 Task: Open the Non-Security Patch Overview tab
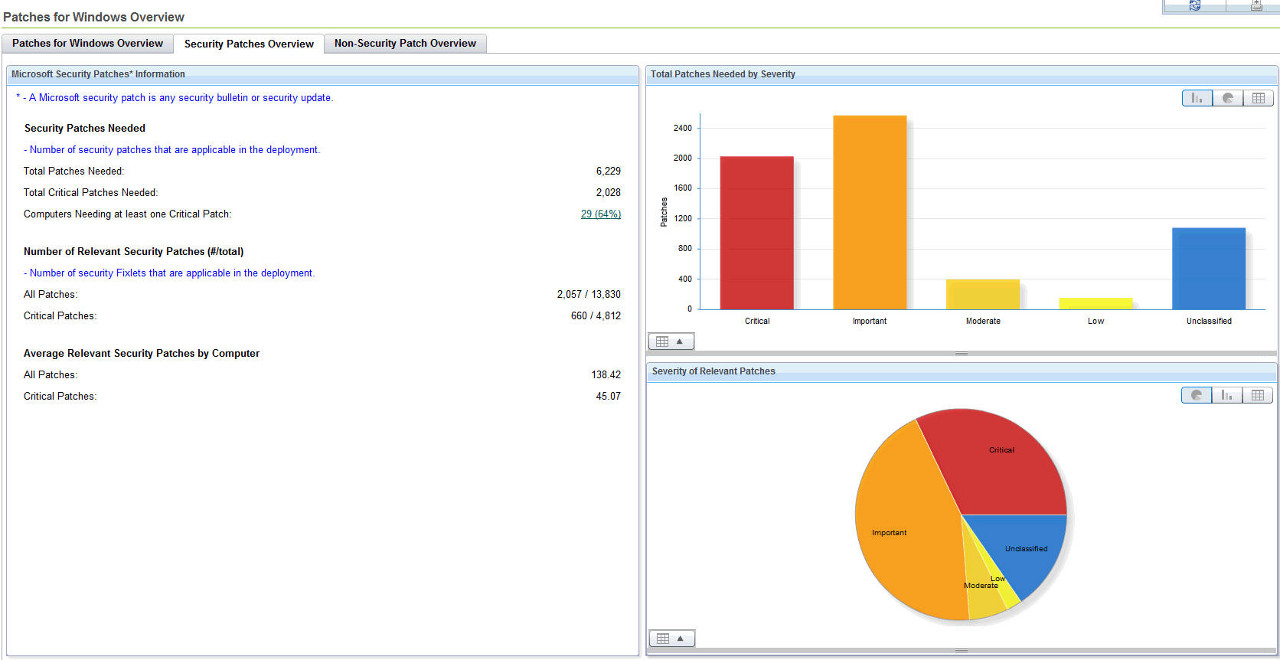click(x=405, y=44)
